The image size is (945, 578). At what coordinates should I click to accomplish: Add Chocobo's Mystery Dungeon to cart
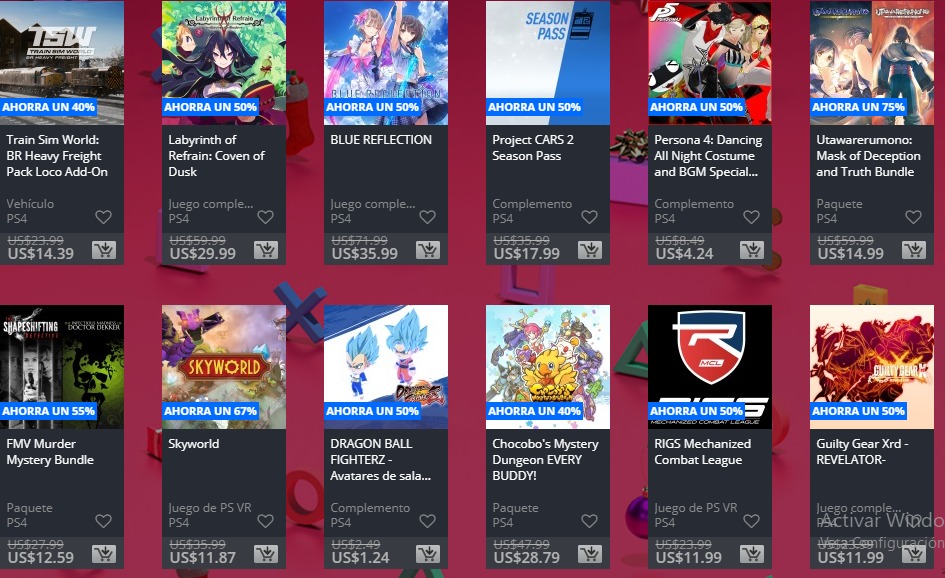[590, 553]
